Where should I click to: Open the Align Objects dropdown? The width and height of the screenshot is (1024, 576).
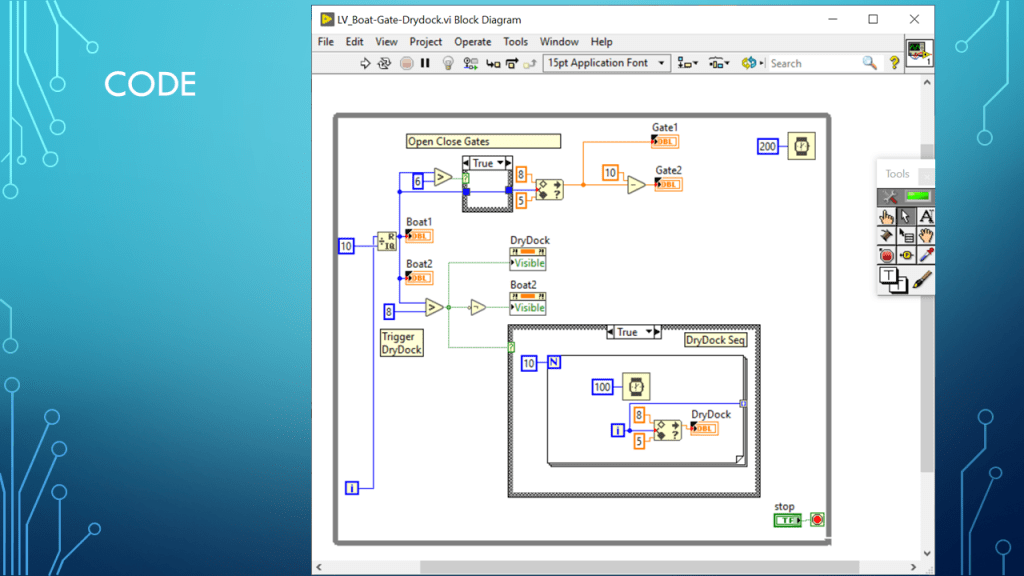coord(687,63)
